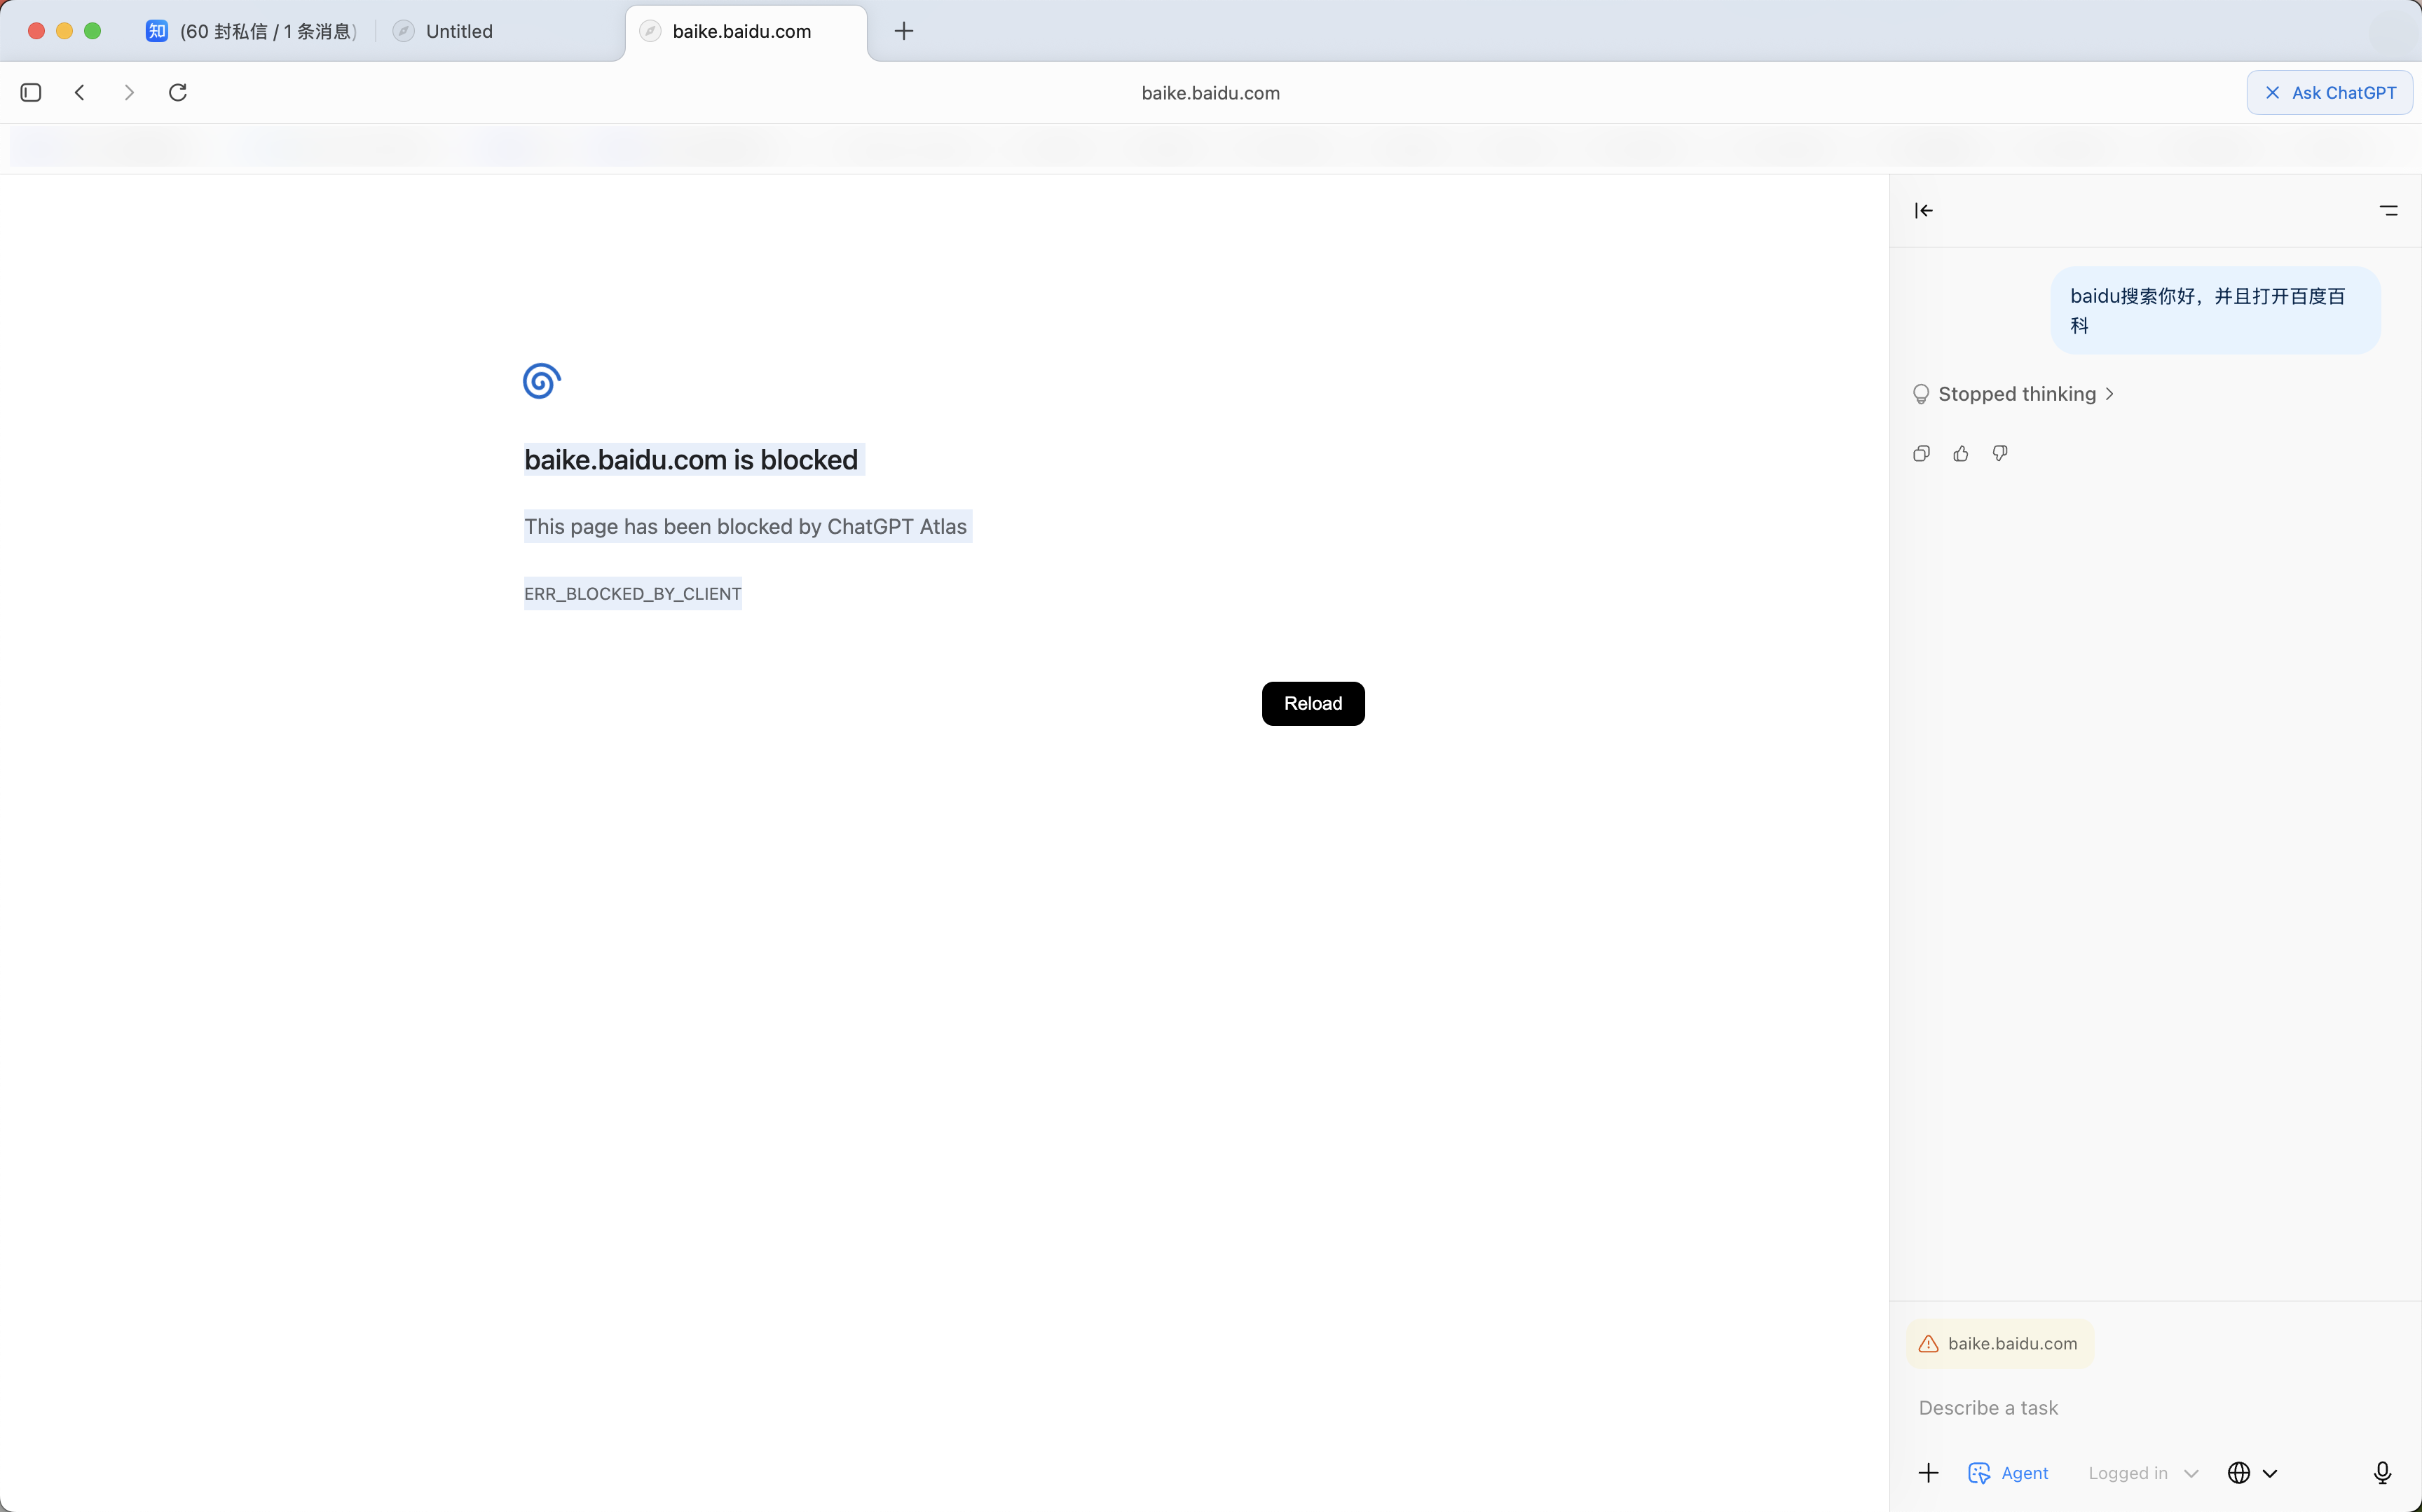Collapse the ChatGPT sidebar arrow icon

[1924, 210]
